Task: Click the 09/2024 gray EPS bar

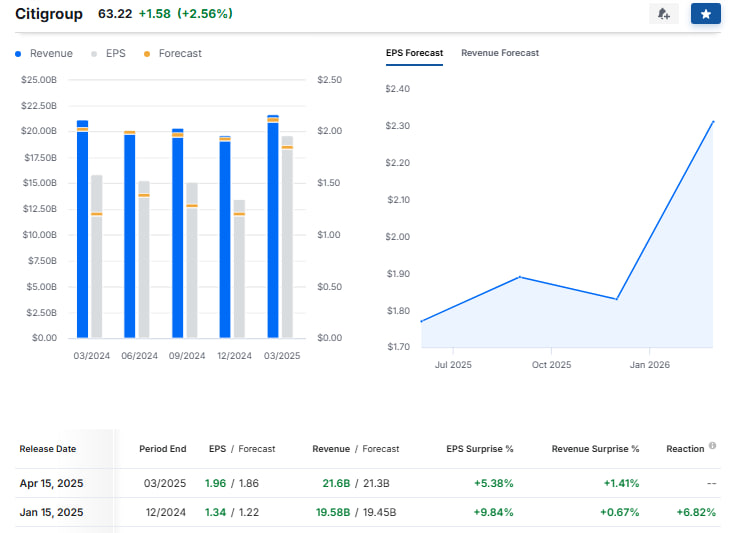Action: pyautogui.click(x=192, y=260)
